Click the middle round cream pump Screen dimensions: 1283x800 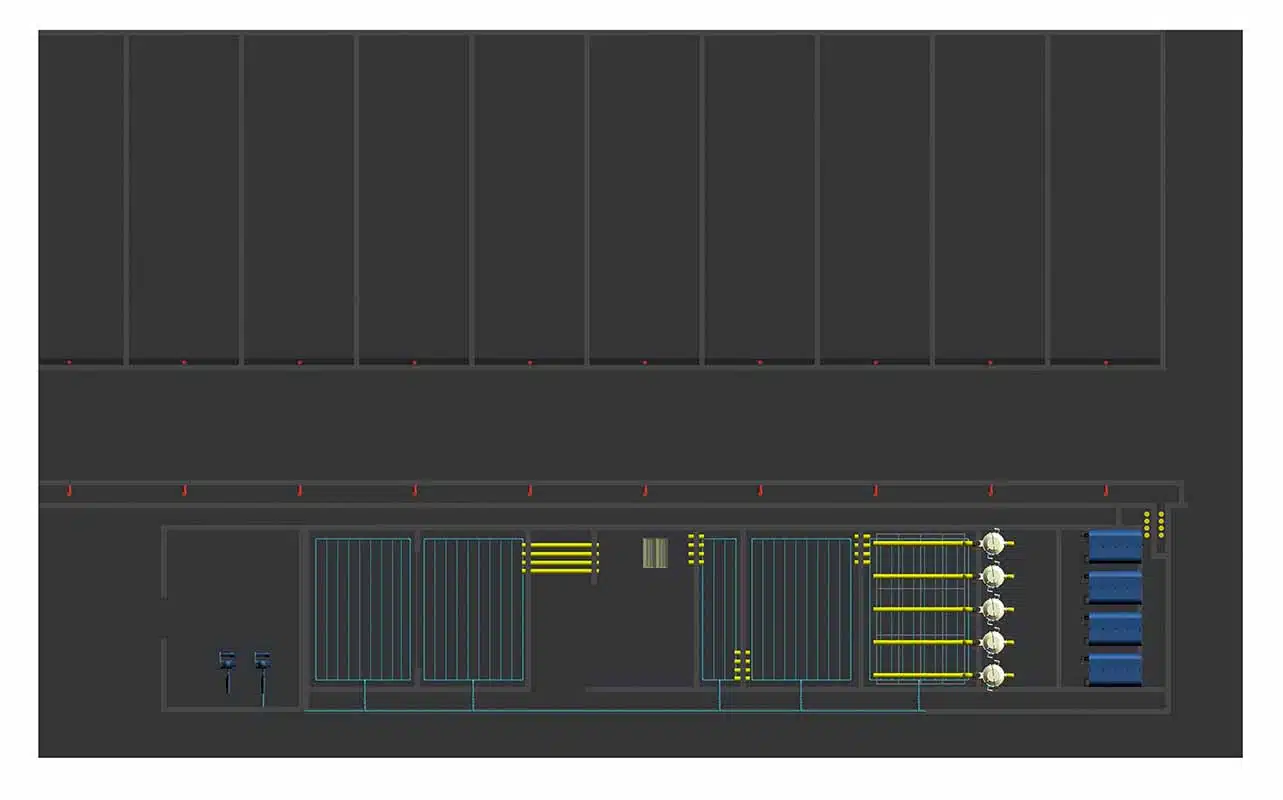[x=992, y=609]
